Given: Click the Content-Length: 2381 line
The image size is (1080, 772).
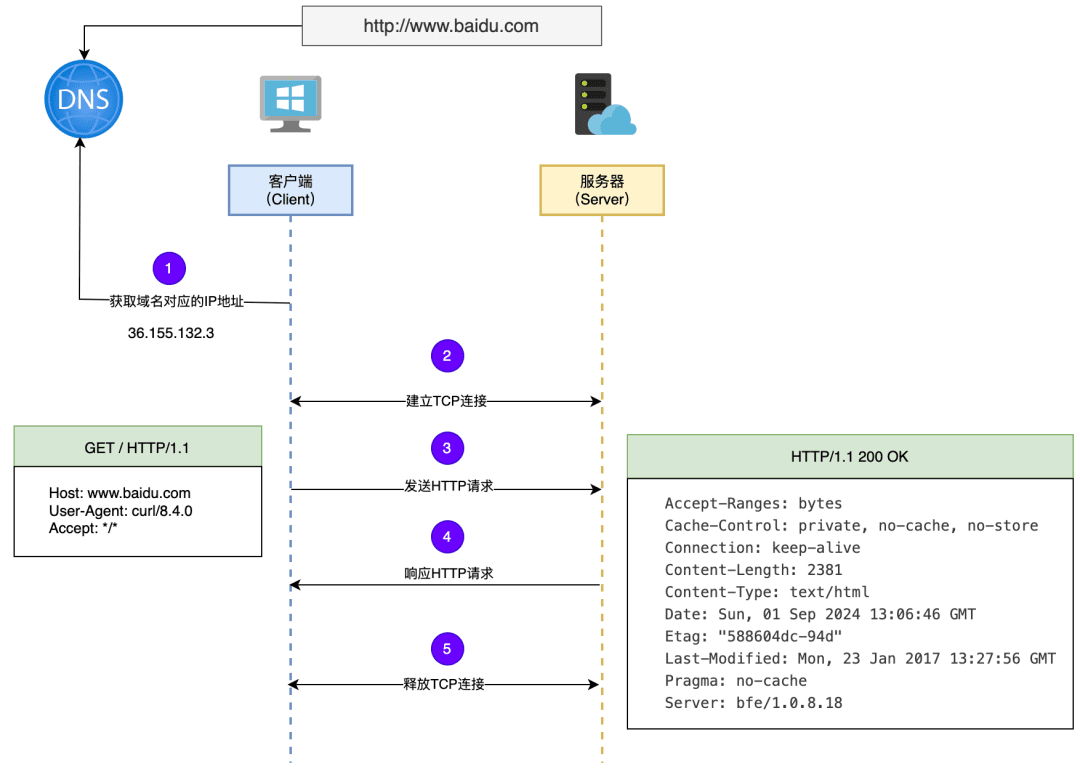Looking at the screenshot, I should (754, 570).
